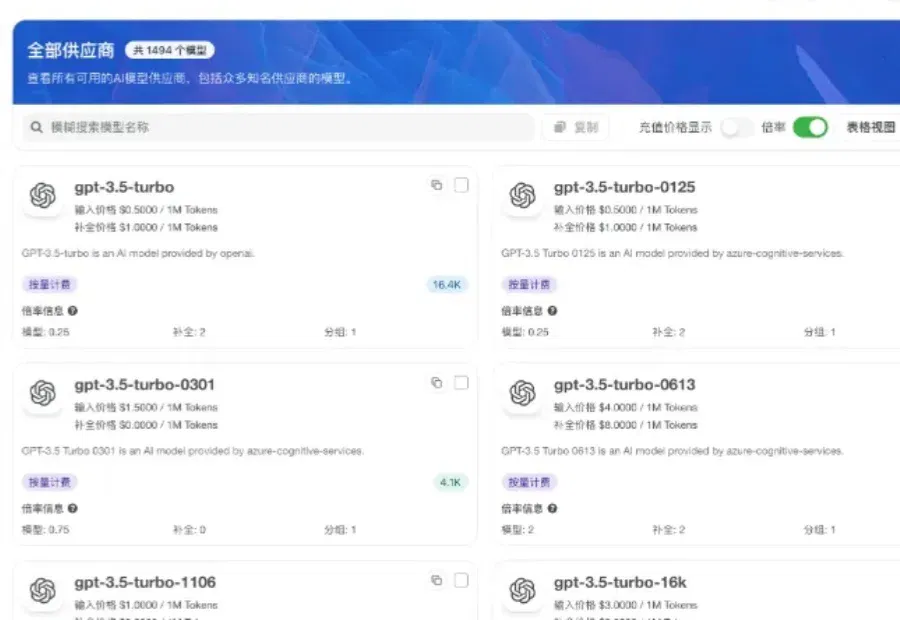Open the 倍率信息 help icon on gpt-3.5-turbo-0125

(552, 311)
